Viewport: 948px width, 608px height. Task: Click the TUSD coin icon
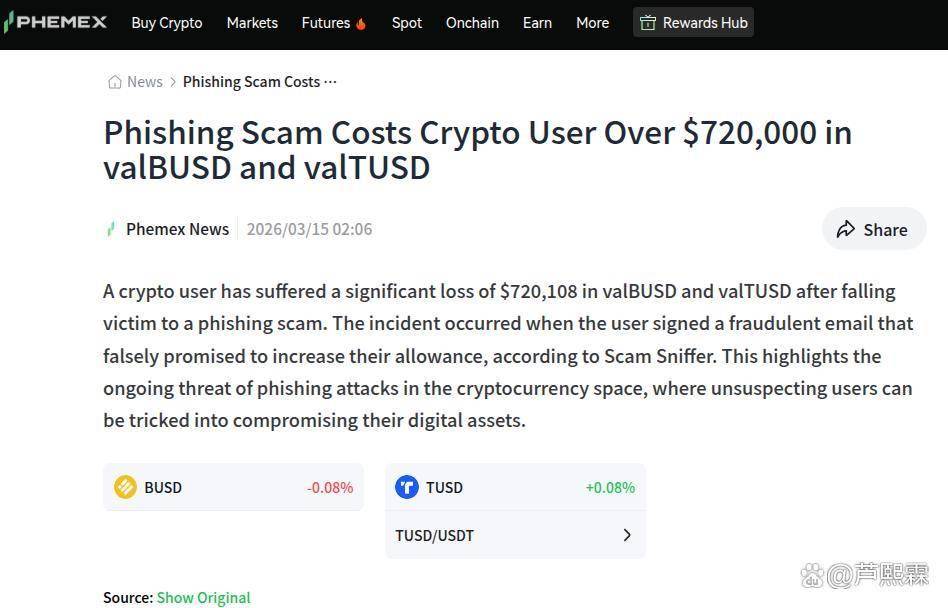pyautogui.click(x=406, y=487)
